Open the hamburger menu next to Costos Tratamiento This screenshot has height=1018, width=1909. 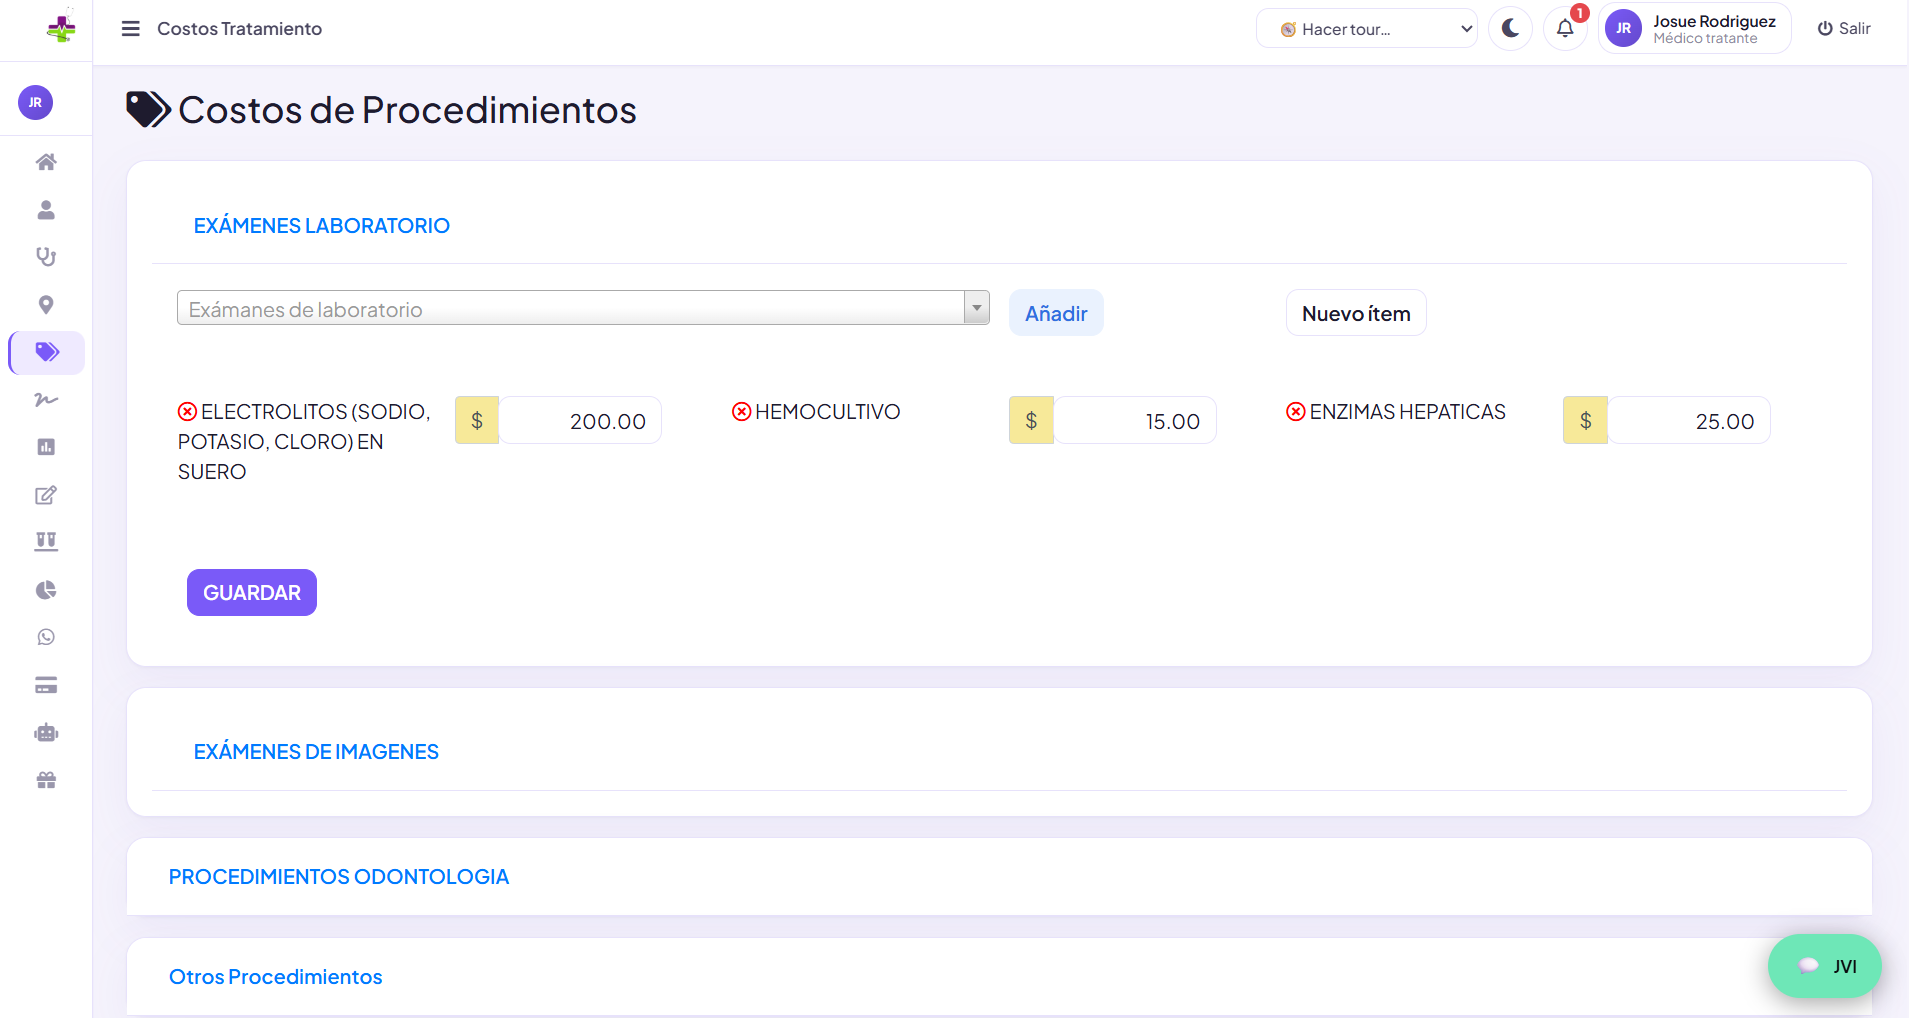[130, 29]
